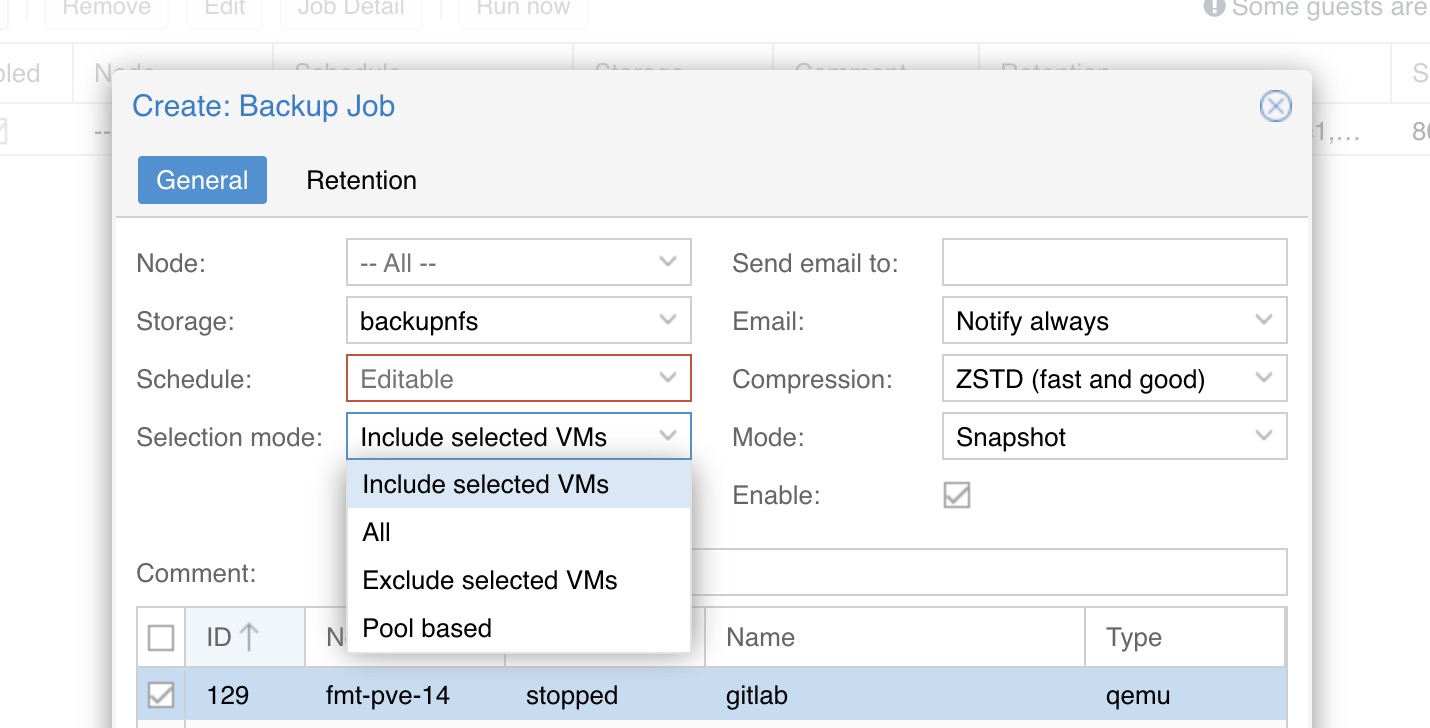
Task: Select "Exclude selected VMs" option
Action: click(x=490, y=580)
